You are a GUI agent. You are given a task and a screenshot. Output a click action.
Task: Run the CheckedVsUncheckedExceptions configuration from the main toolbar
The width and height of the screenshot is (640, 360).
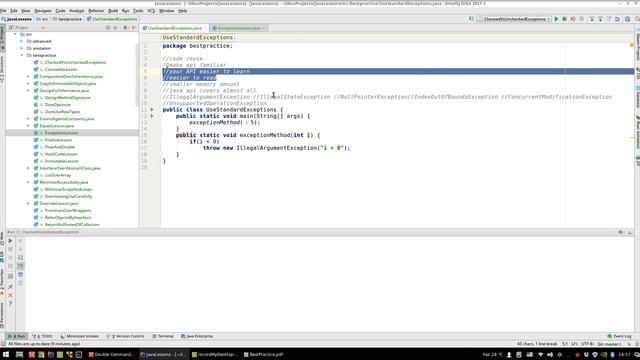point(556,19)
